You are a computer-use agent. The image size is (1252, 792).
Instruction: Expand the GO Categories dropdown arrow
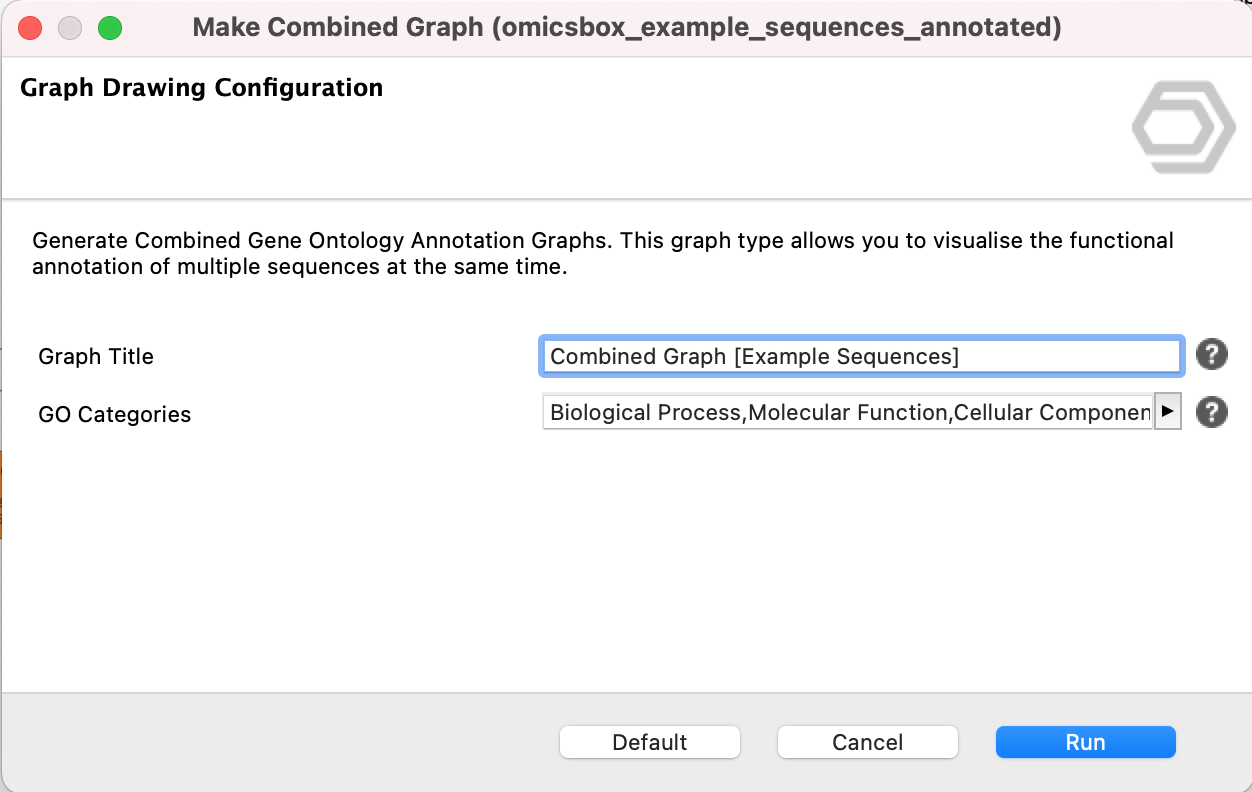pos(1167,412)
